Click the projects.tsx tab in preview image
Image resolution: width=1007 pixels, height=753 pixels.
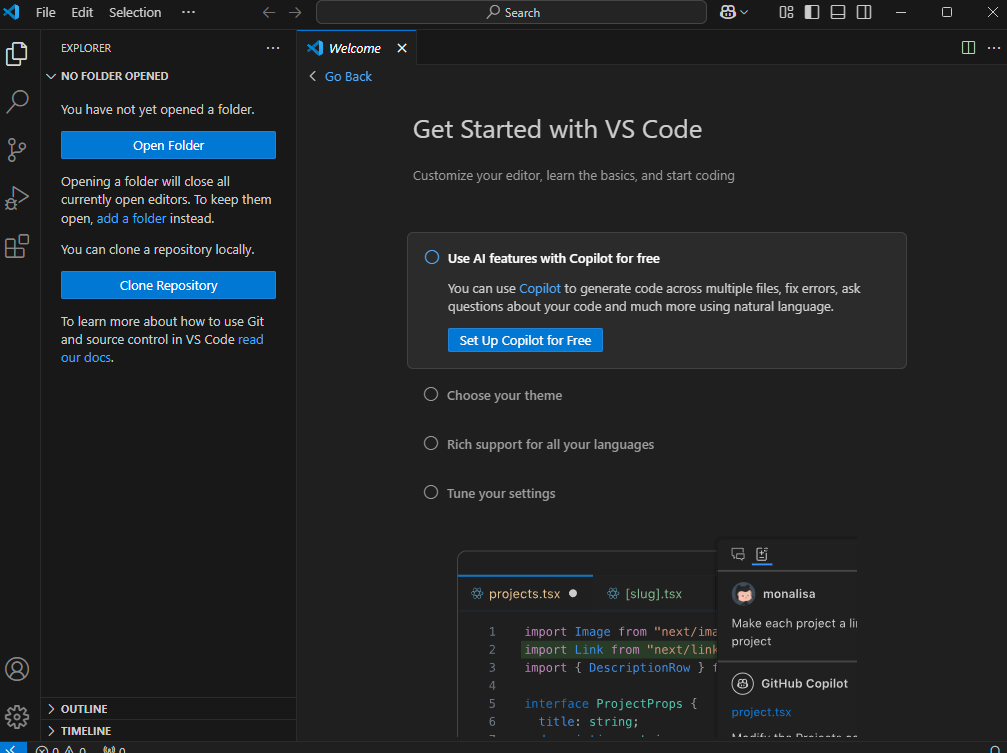click(524, 594)
